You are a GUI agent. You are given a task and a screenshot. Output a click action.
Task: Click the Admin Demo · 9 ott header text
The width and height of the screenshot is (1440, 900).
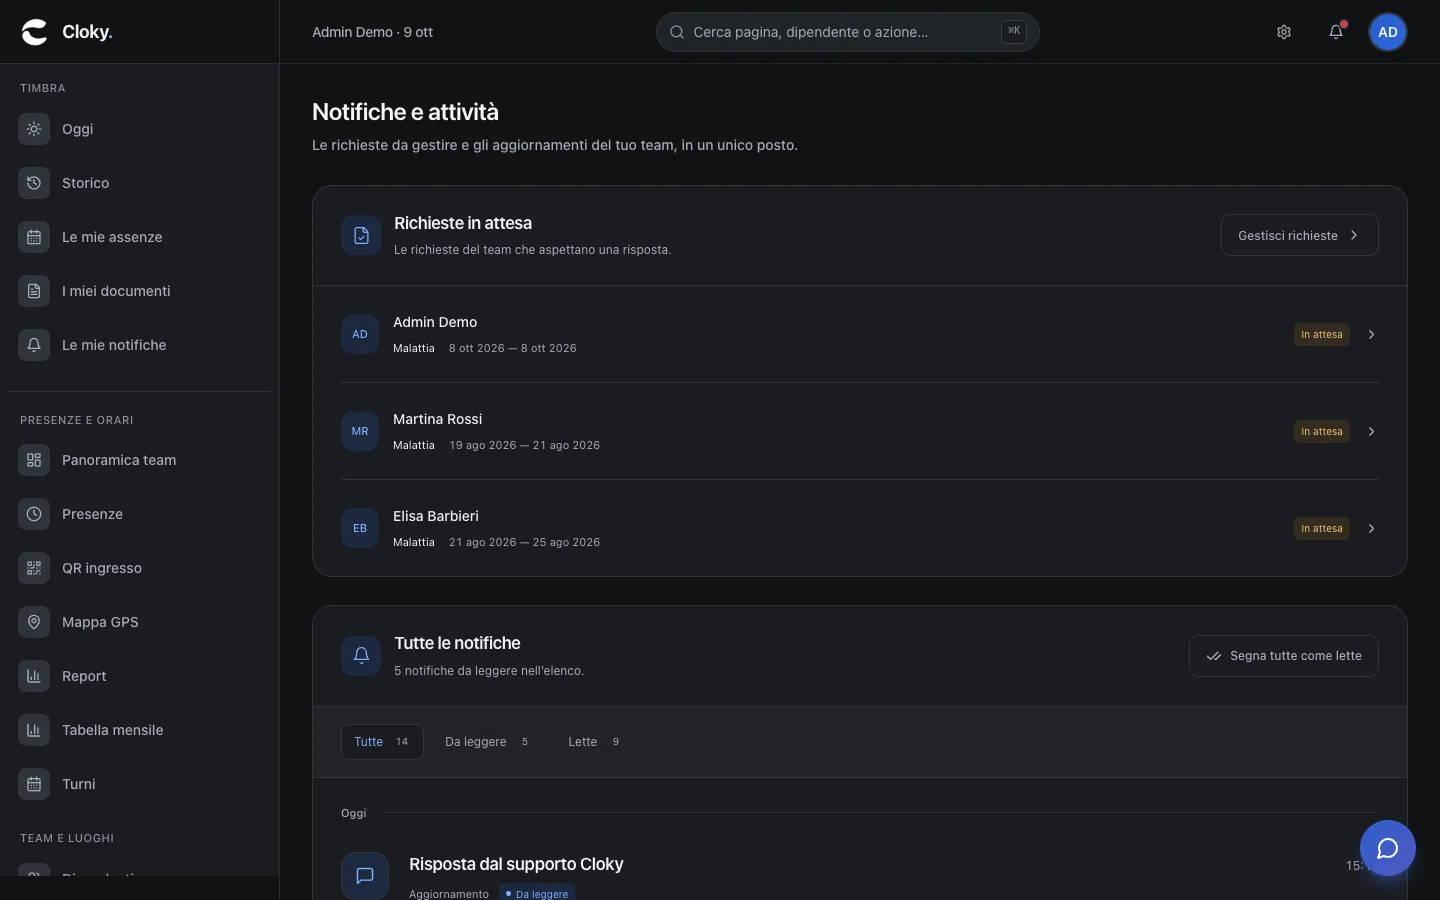[x=372, y=32]
